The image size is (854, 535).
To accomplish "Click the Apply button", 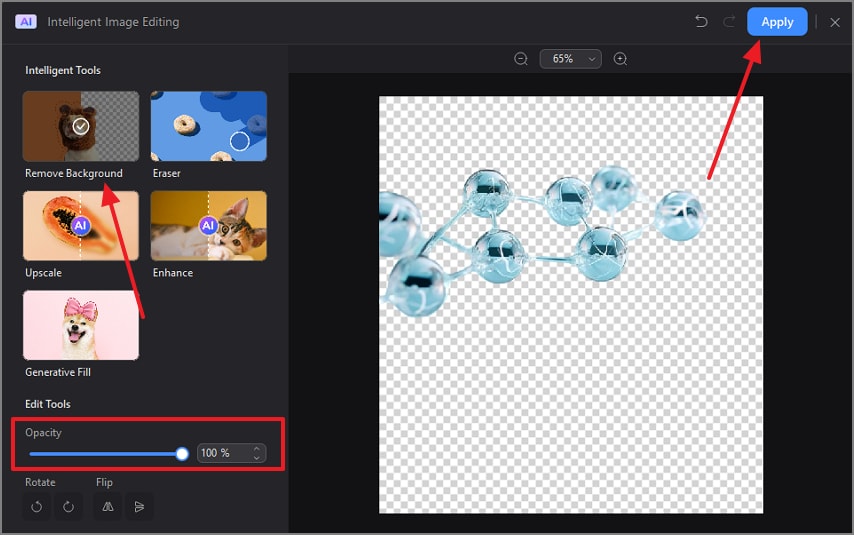I will 777,22.
